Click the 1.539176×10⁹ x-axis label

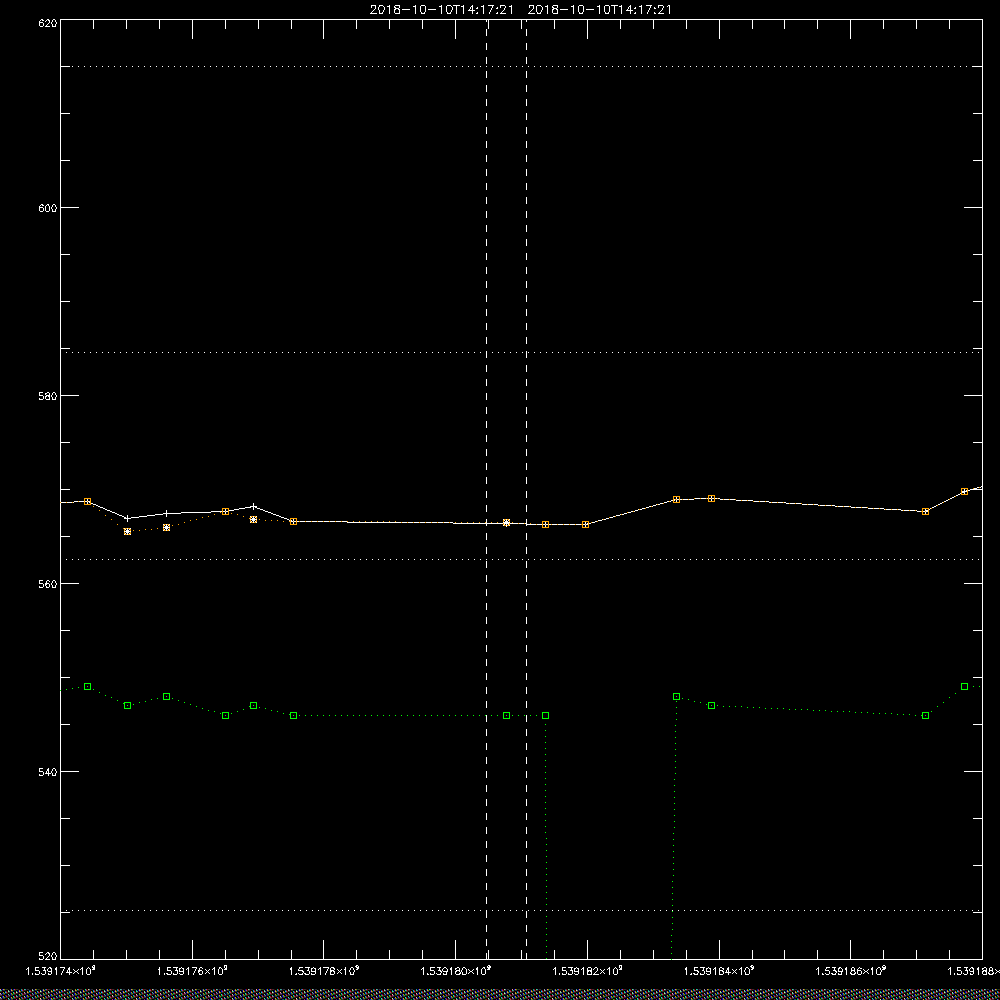[x=192, y=971]
